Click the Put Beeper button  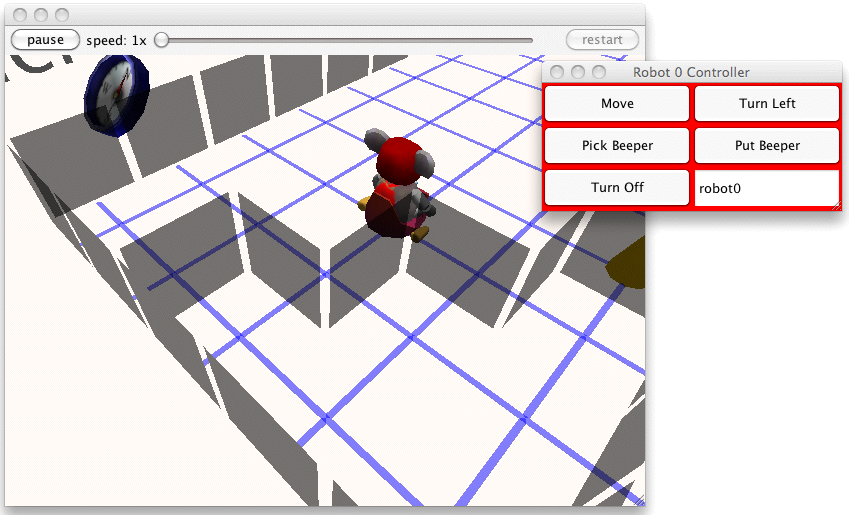pyautogui.click(x=767, y=146)
